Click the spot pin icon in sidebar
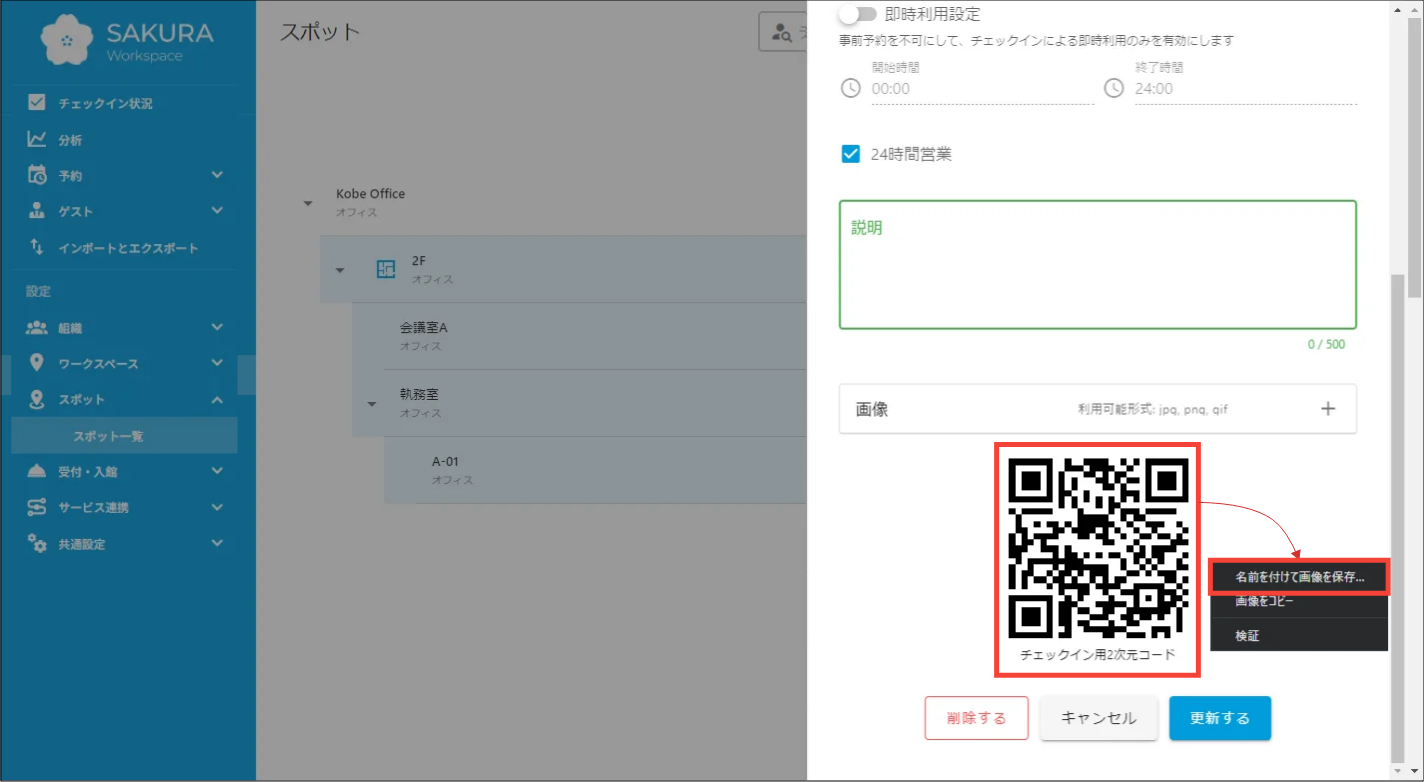 (x=37, y=399)
